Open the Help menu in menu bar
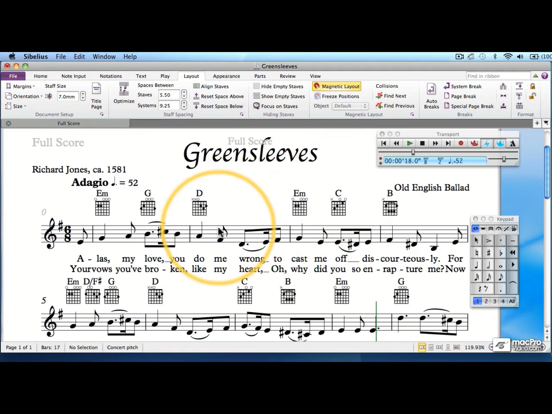This screenshot has height=414, width=552. pyautogui.click(x=130, y=57)
